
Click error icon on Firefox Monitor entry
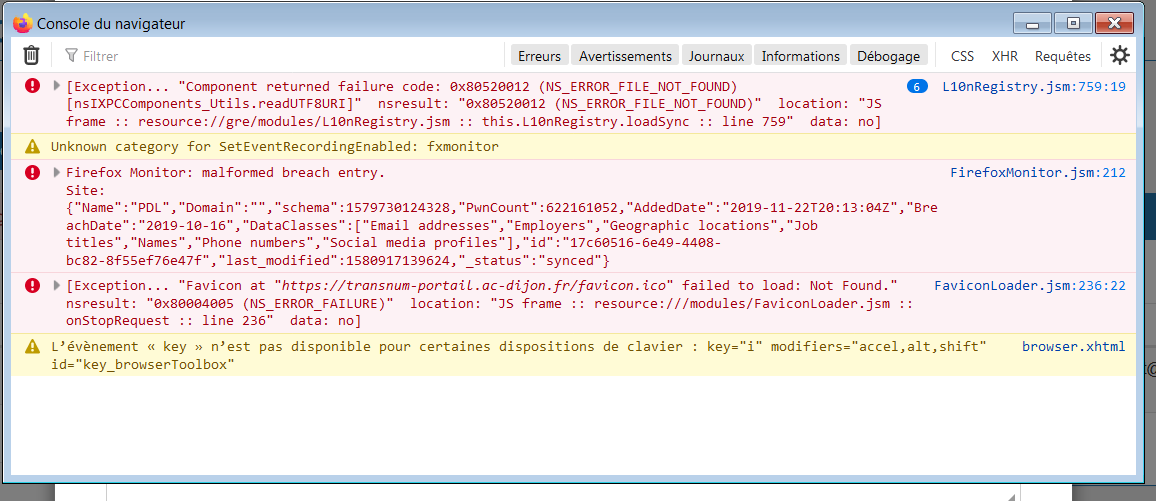[x=33, y=173]
